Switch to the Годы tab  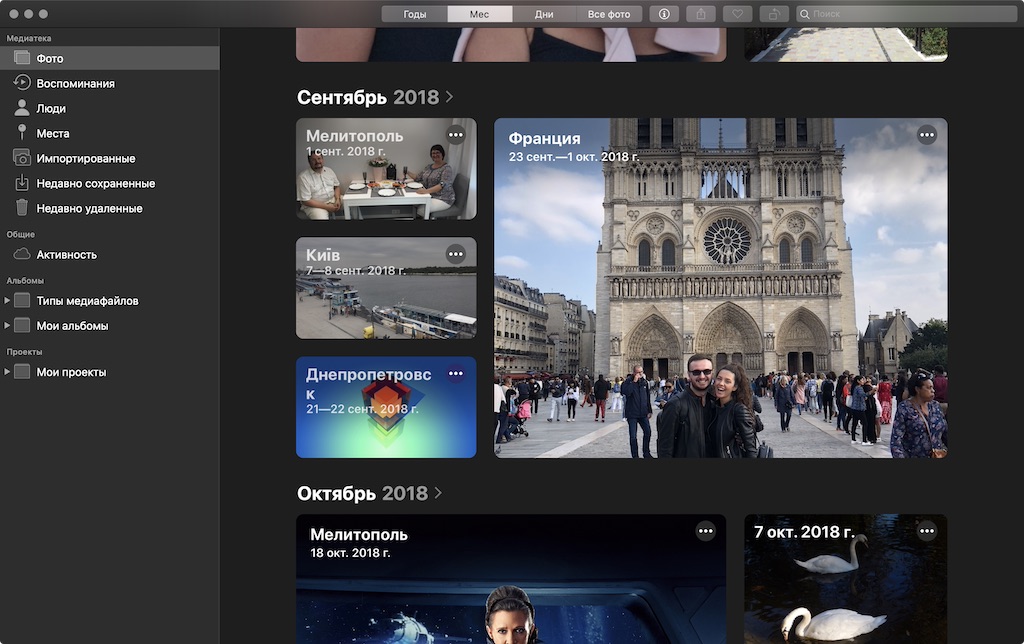click(415, 14)
